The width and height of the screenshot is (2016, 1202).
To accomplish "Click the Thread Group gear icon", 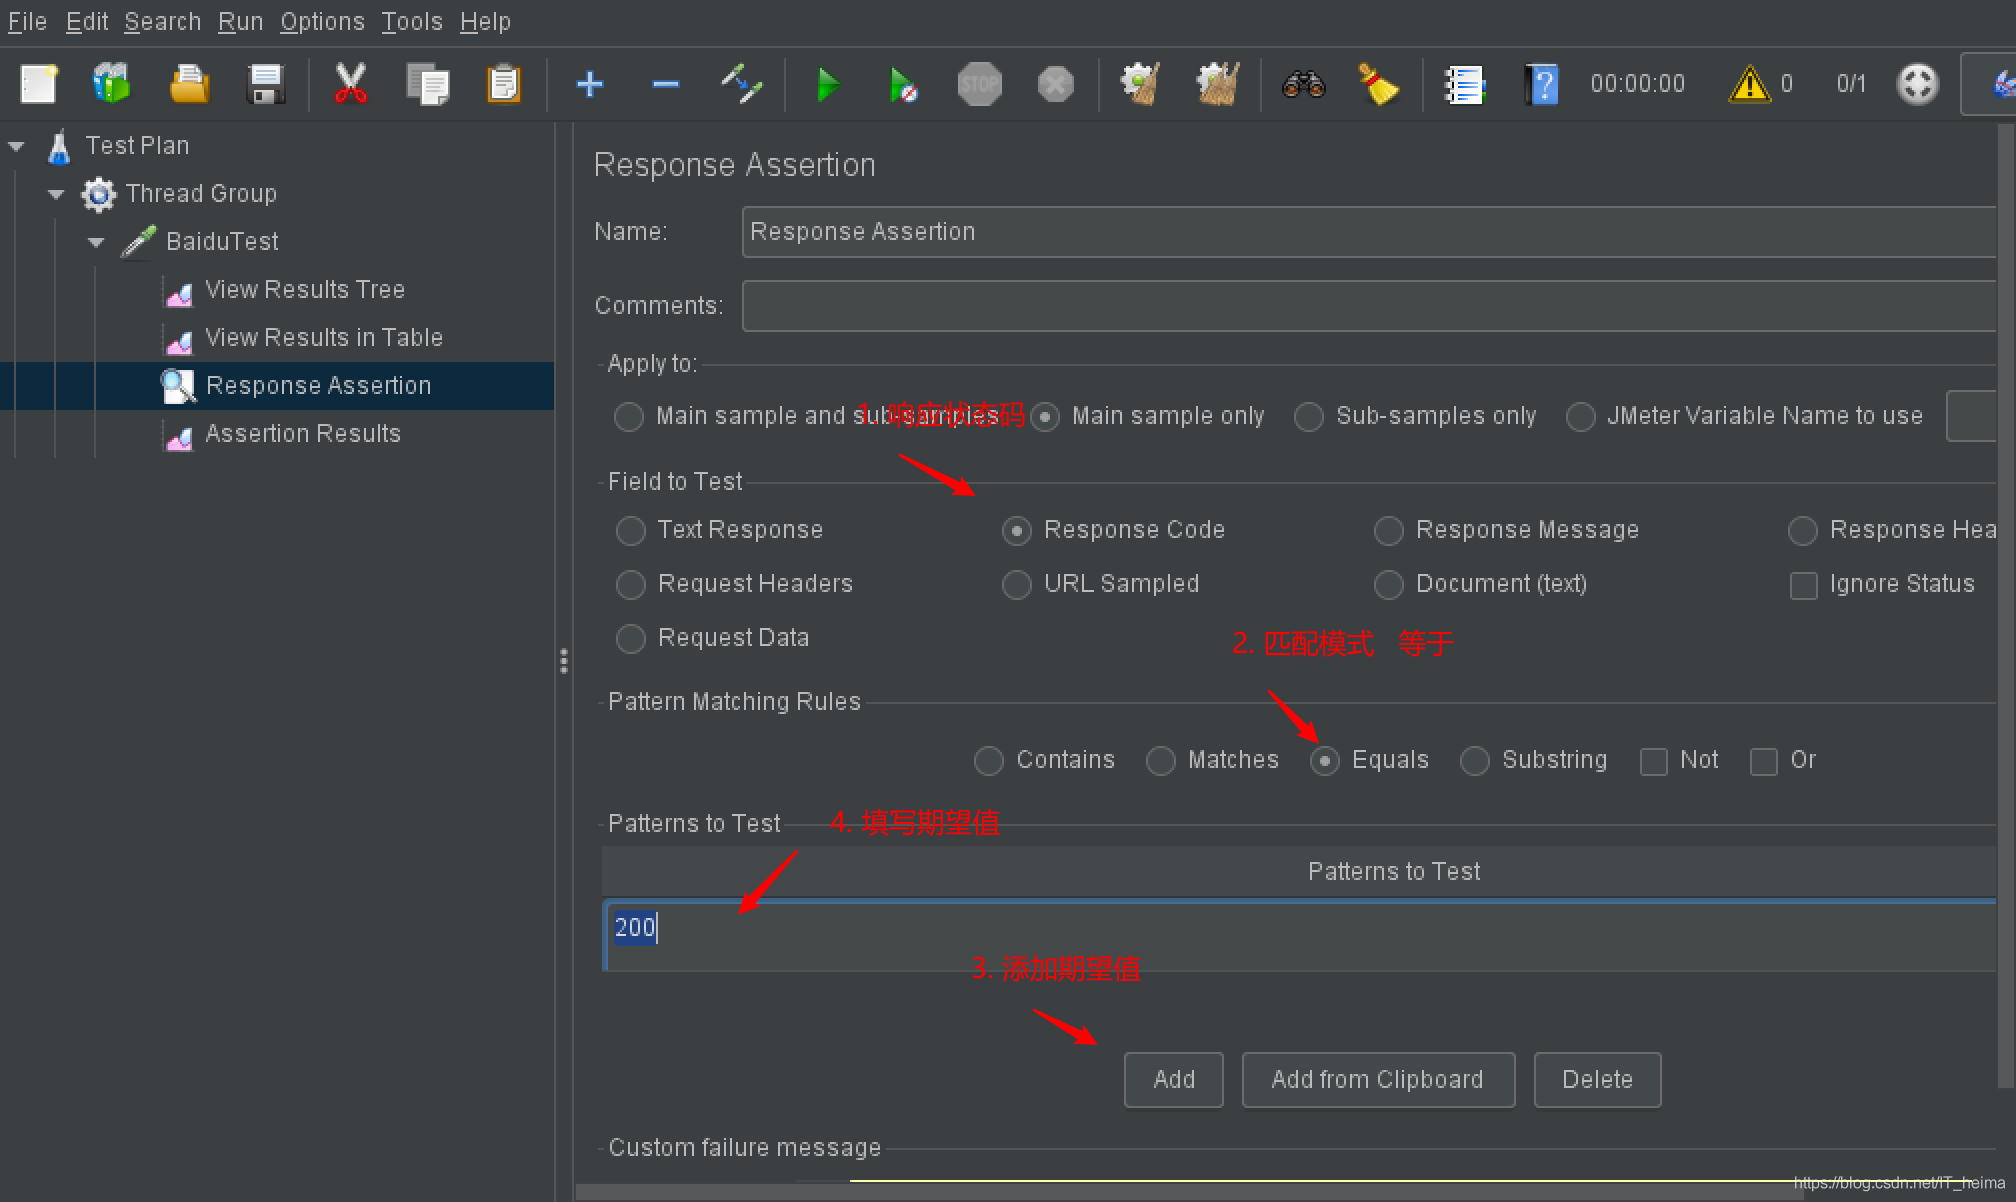I will click(98, 194).
